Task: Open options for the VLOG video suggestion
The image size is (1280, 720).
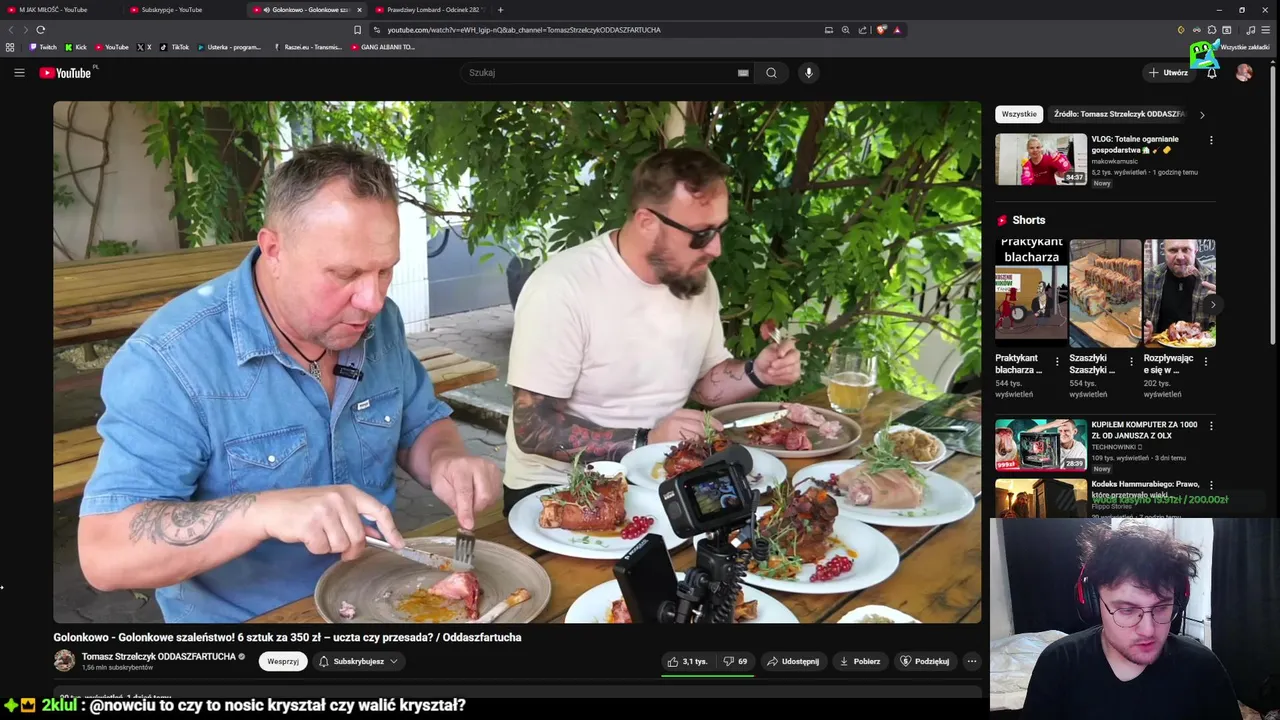Action: (x=1211, y=140)
